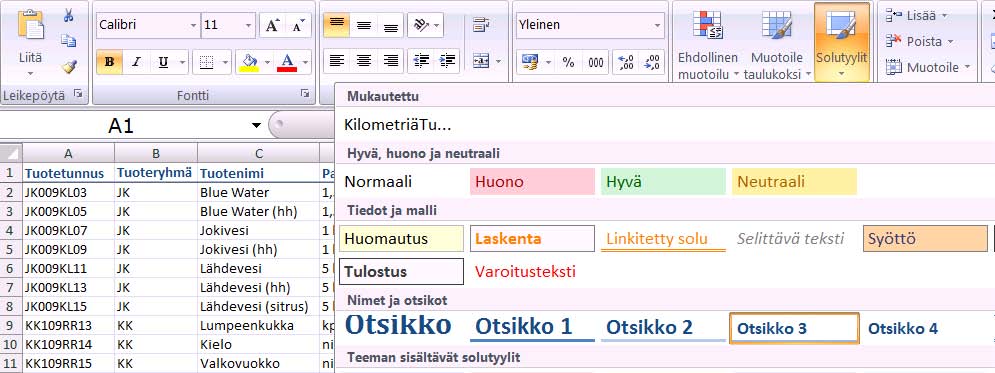Image resolution: width=995 pixels, height=373 pixels.
Task: Click the select-all corner of the sheet
Action: [x=11, y=153]
